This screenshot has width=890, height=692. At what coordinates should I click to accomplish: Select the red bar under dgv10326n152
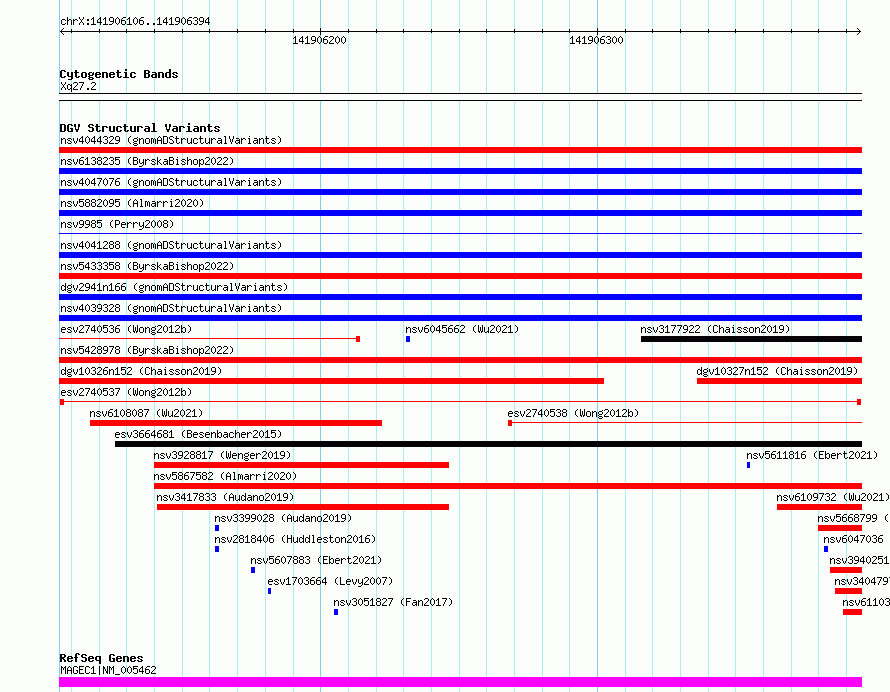(x=331, y=381)
